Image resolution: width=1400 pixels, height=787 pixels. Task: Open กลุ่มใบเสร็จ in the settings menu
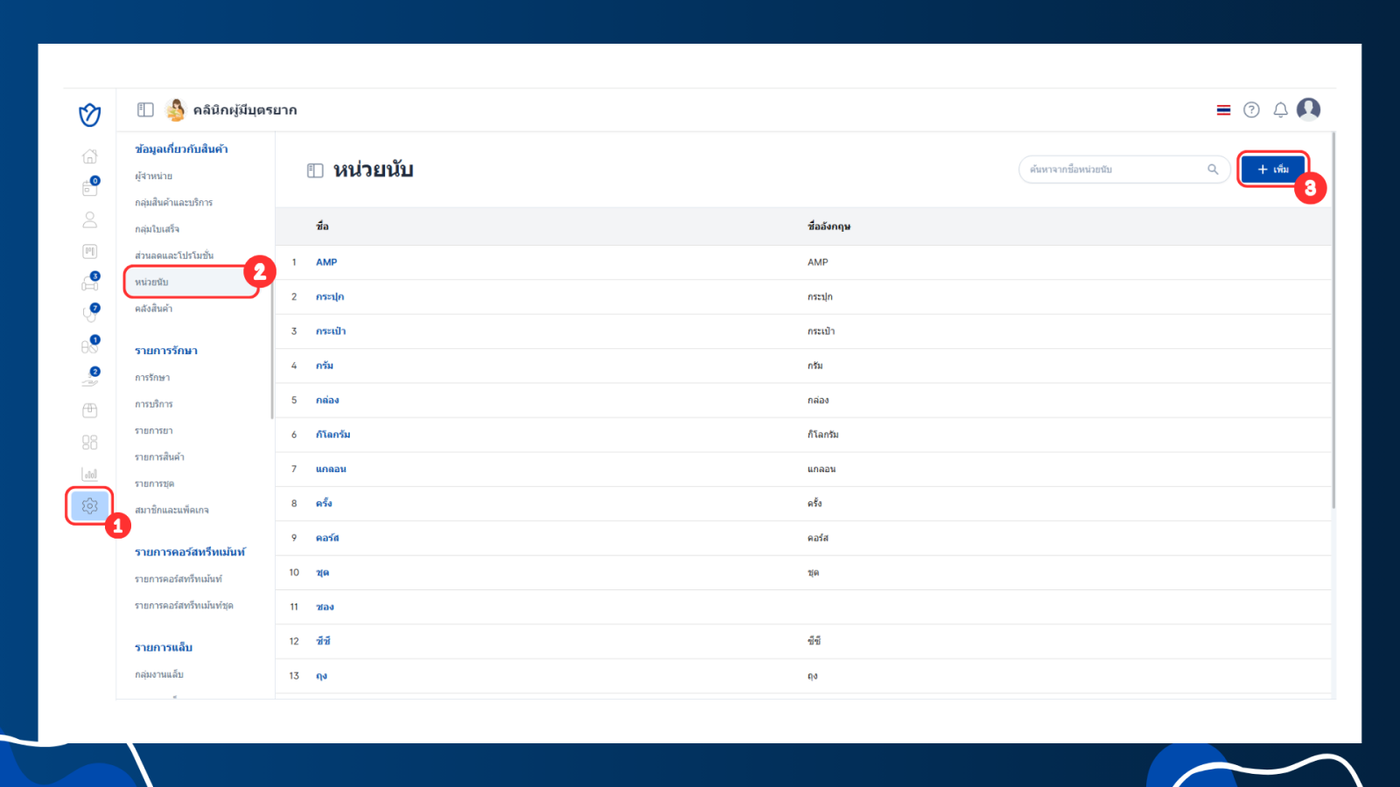click(157, 229)
